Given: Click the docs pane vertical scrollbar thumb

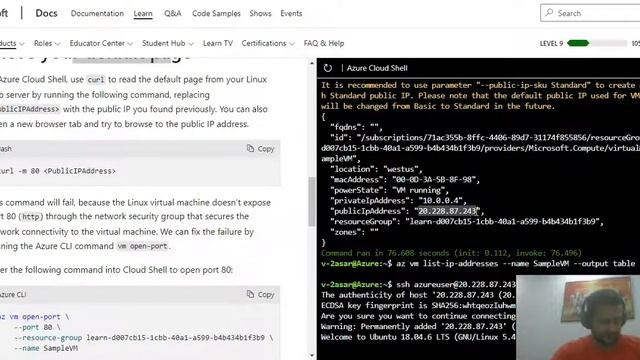Looking at the screenshot, I should pyautogui.click(x=312, y=202).
